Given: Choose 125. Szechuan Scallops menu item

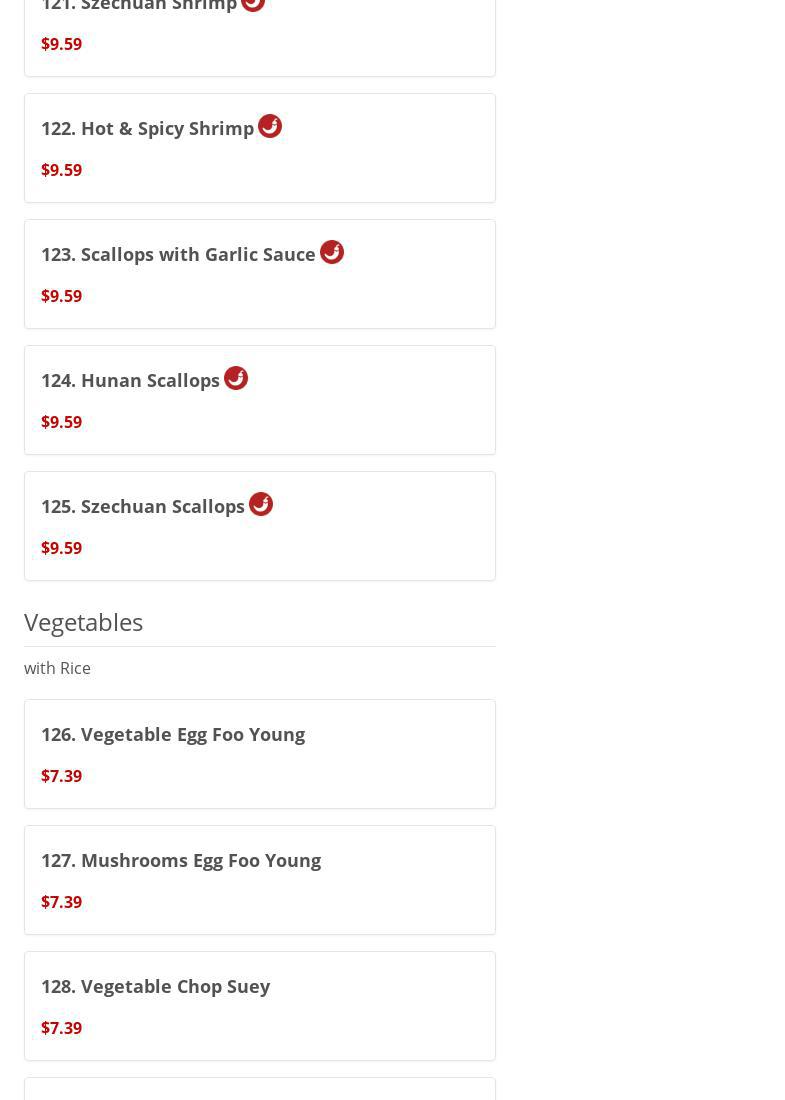Looking at the screenshot, I should click(x=143, y=507).
